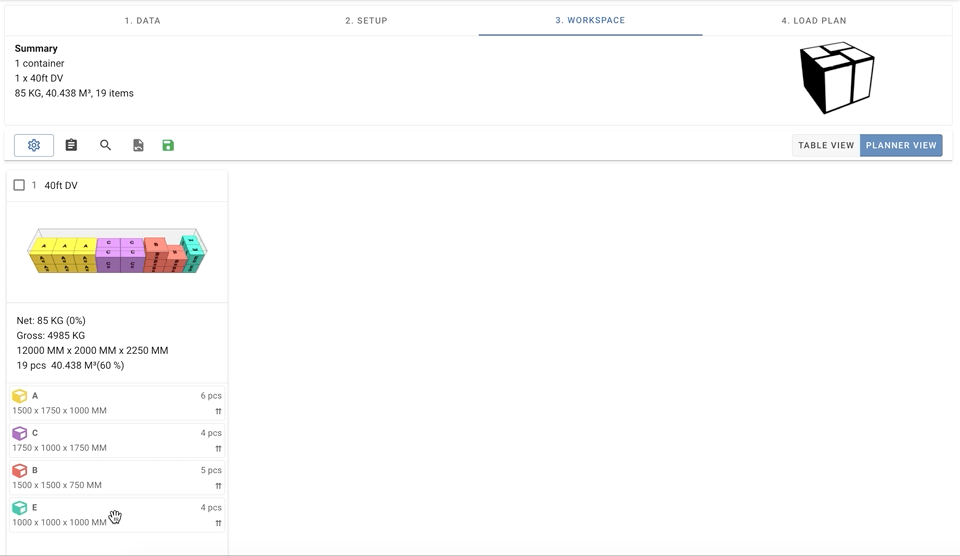Click the file restore icon
960x556 pixels.
(138, 145)
